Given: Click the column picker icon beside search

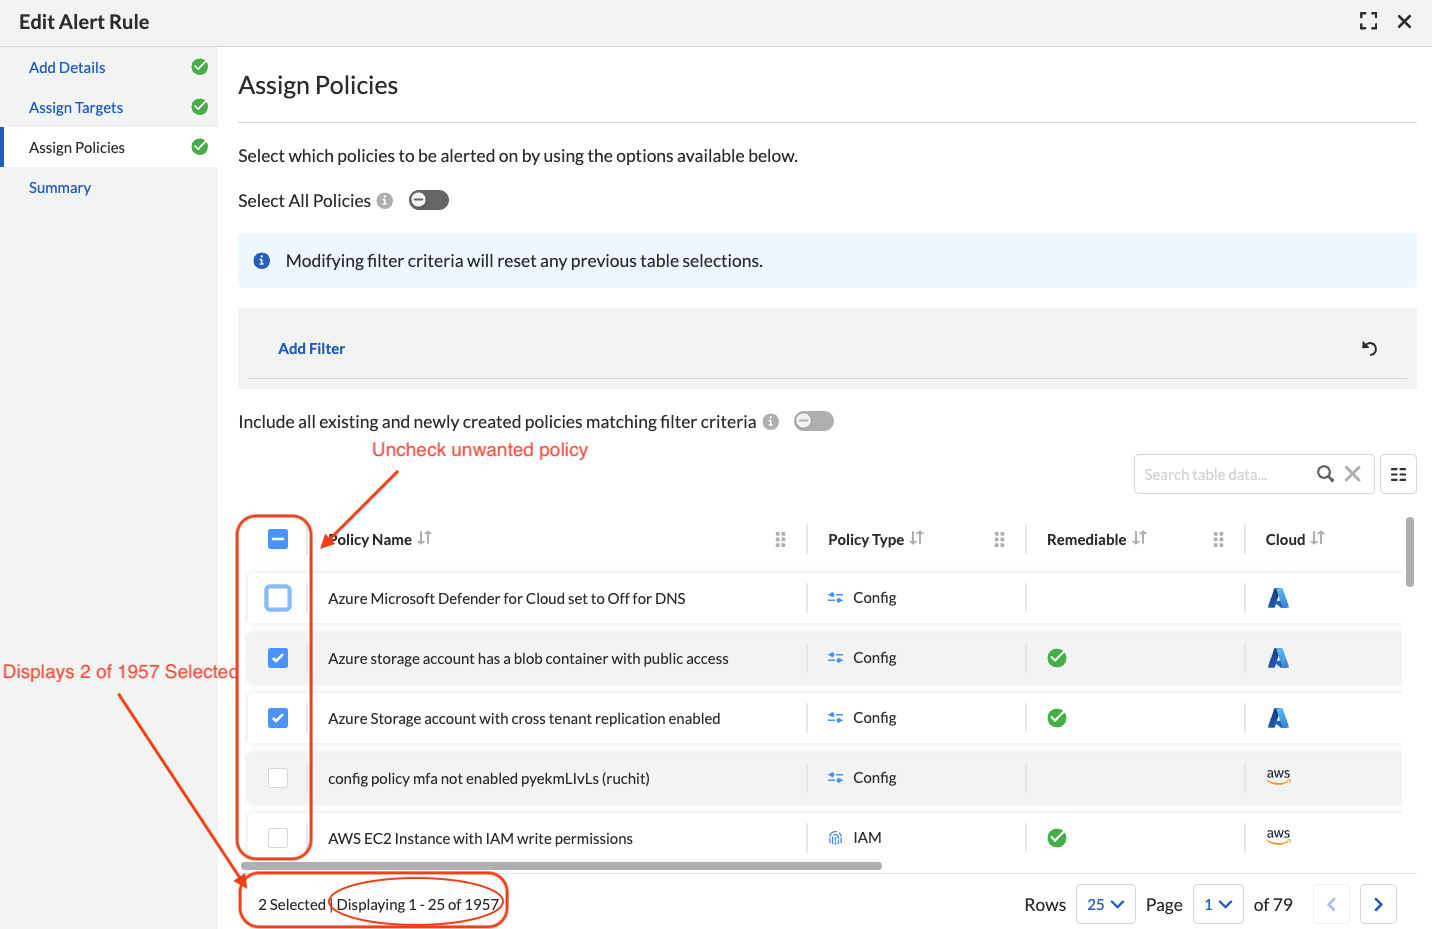Looking at the screenshot, I should (1398, 474).
